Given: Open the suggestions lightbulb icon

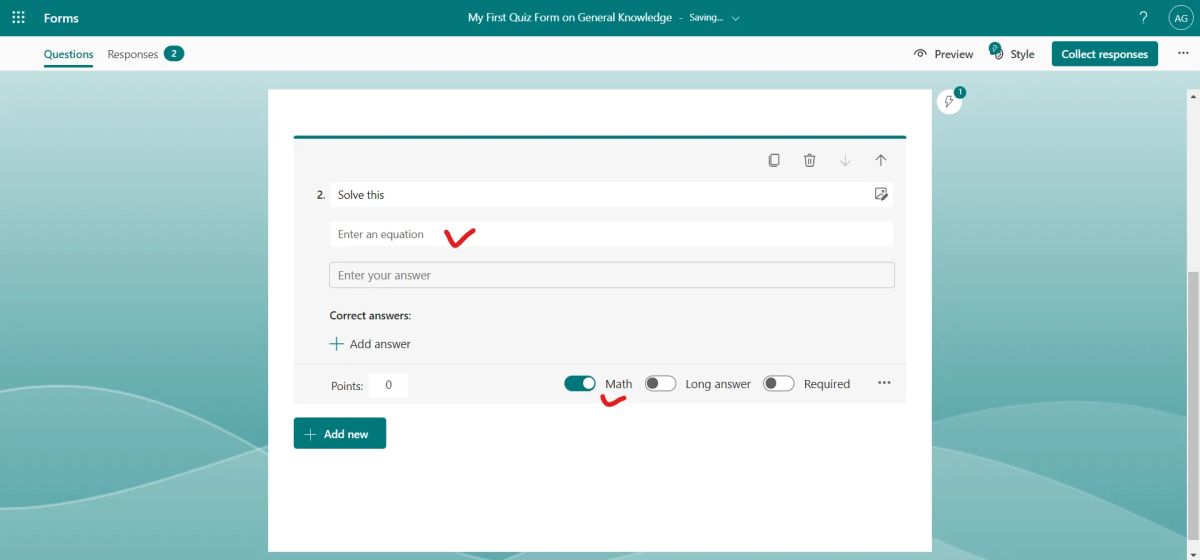Looking at the screenshot, I should click(950, 101).
